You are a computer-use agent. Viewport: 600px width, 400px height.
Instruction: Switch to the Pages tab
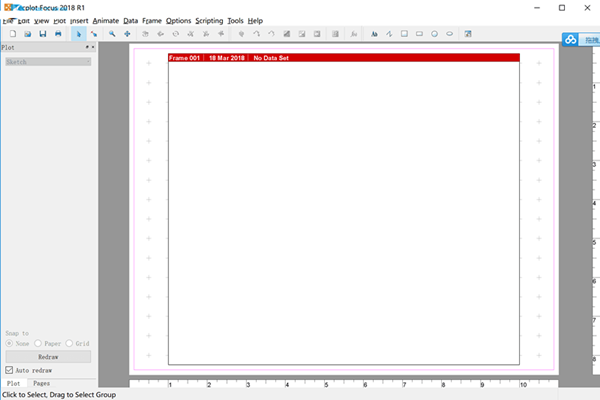(x=41, y=383)
